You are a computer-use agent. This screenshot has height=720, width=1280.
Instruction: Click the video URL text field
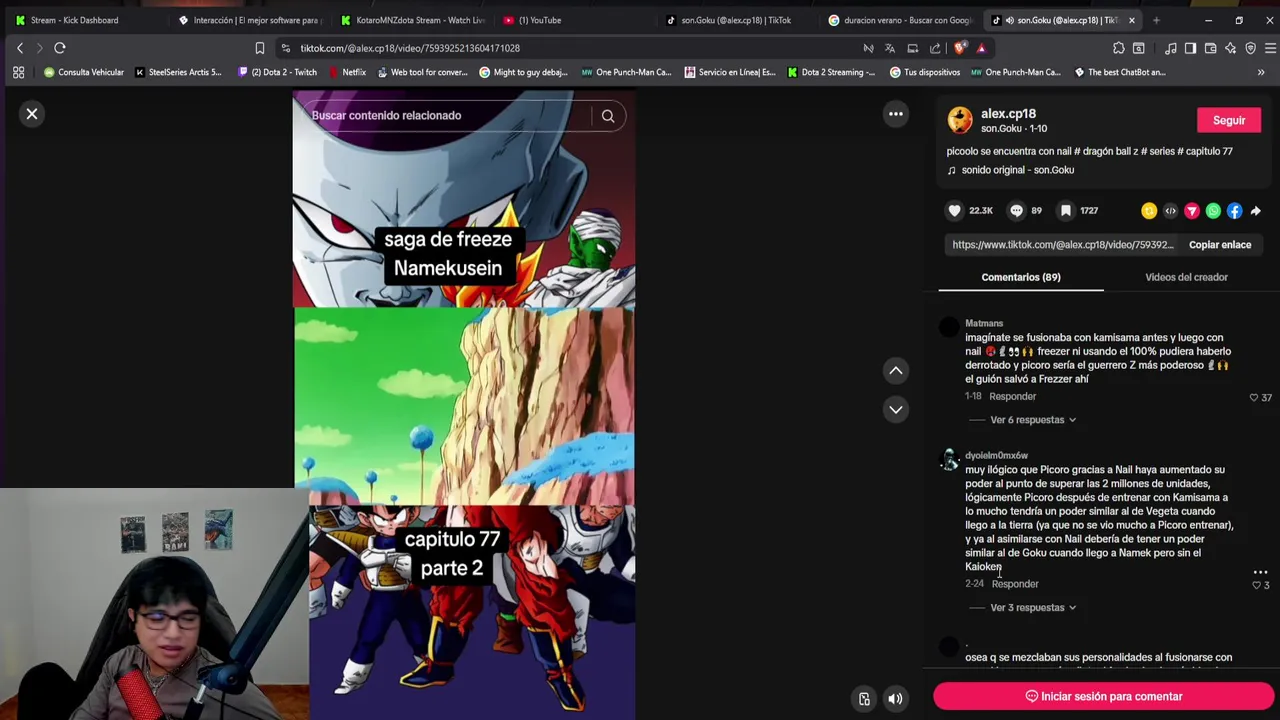[x=1063, y=245]
